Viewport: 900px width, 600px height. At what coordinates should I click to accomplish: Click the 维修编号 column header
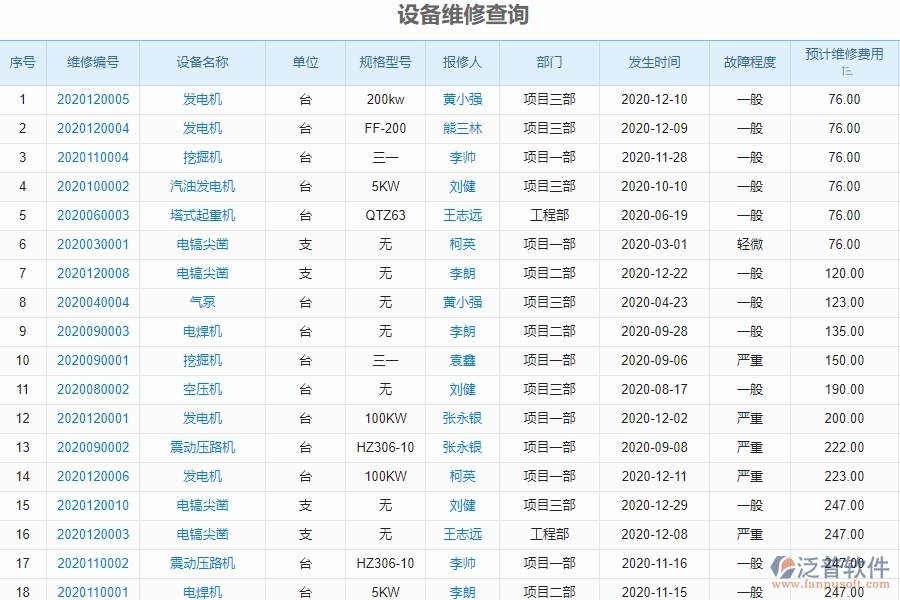92,62
